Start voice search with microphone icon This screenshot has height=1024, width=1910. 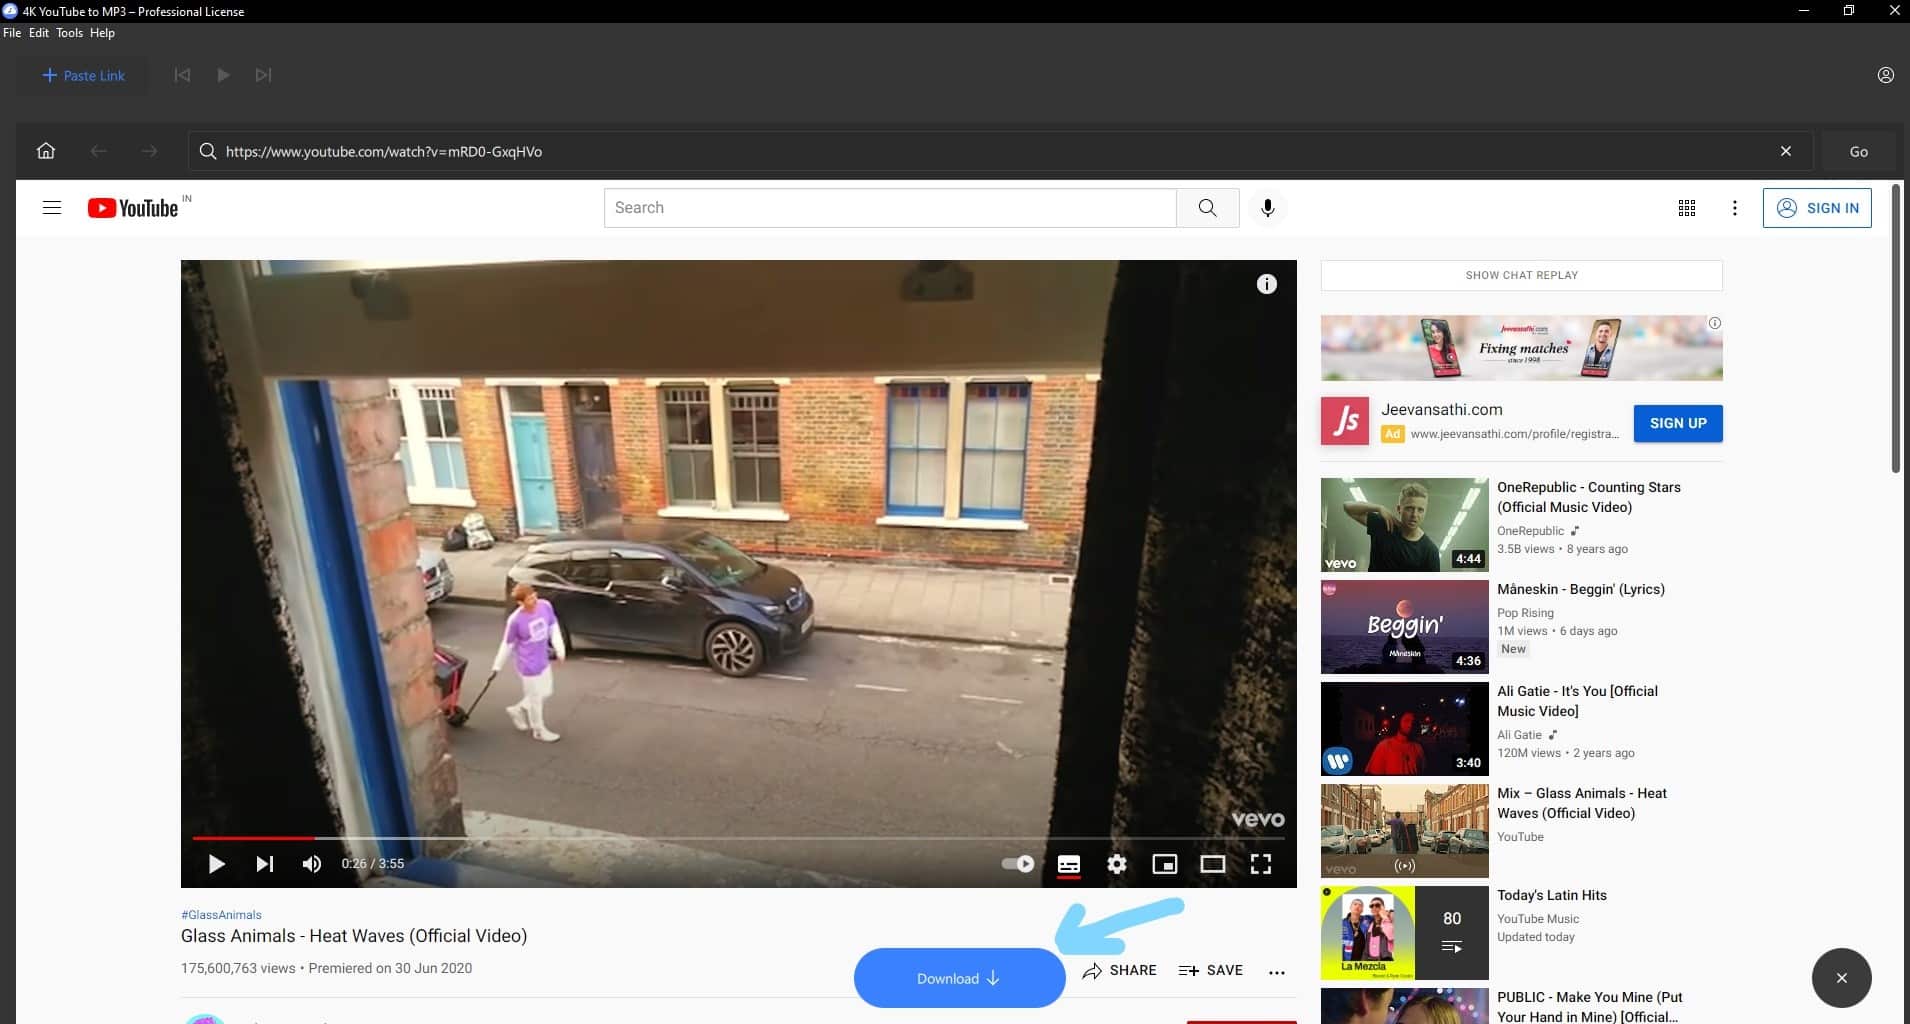point(1267,208)
